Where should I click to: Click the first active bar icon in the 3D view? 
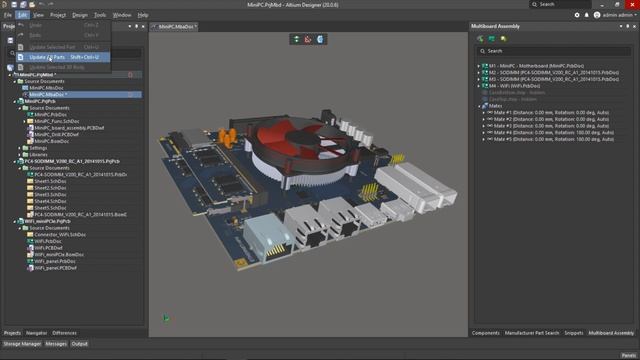coord(296,39)
